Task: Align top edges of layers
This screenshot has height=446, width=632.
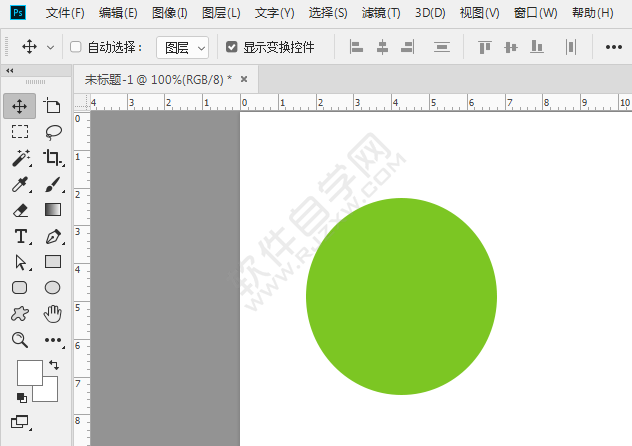Action: pyautogui.click(x=485, y=47)
